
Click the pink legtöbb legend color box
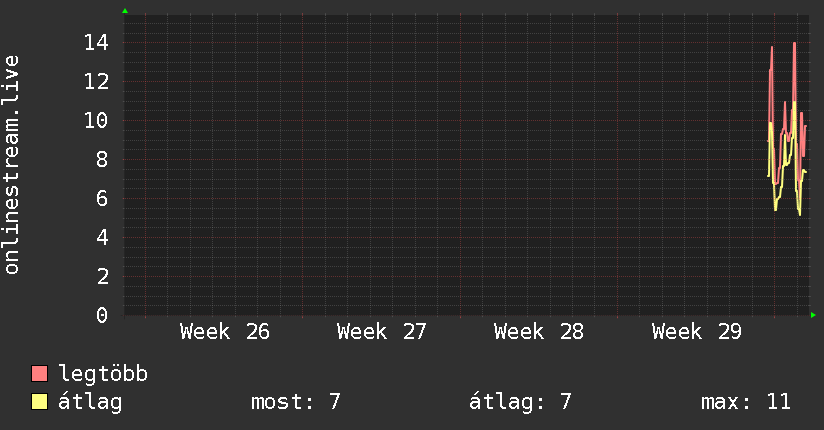click(39, 373)
